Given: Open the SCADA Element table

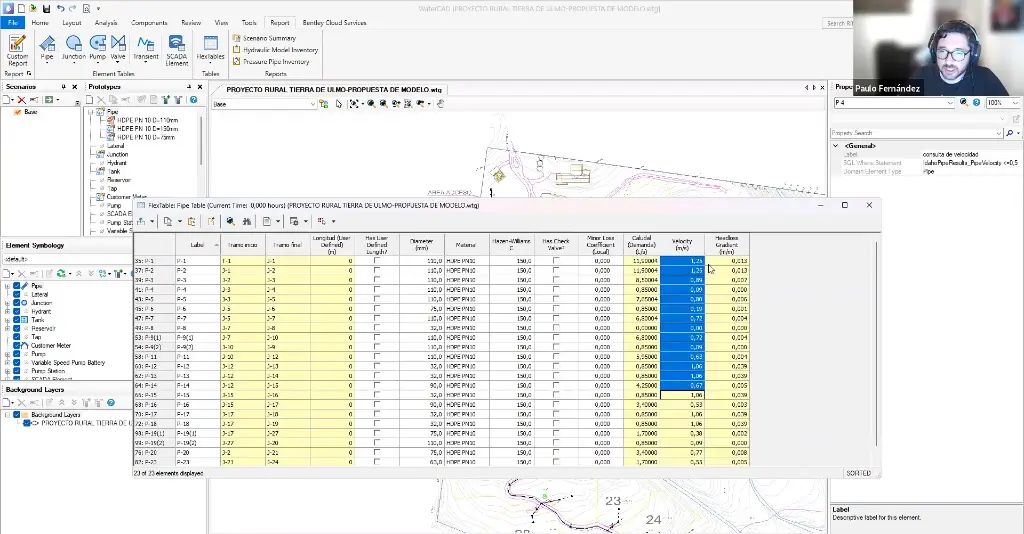Looking at the screenshot, I should tap(176, 51).
